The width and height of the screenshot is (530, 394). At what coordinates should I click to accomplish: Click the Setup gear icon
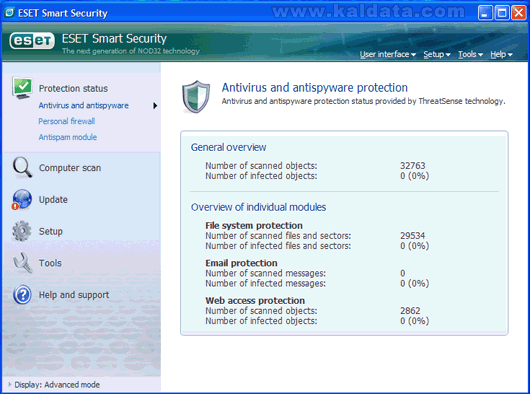(x=22, y=231)
